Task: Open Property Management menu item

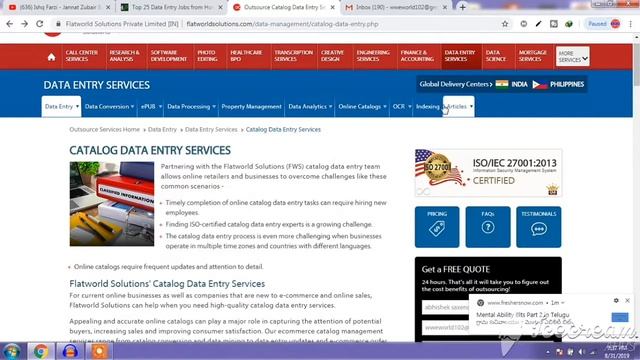Action: pyautogui.click(x=251, y=107)
